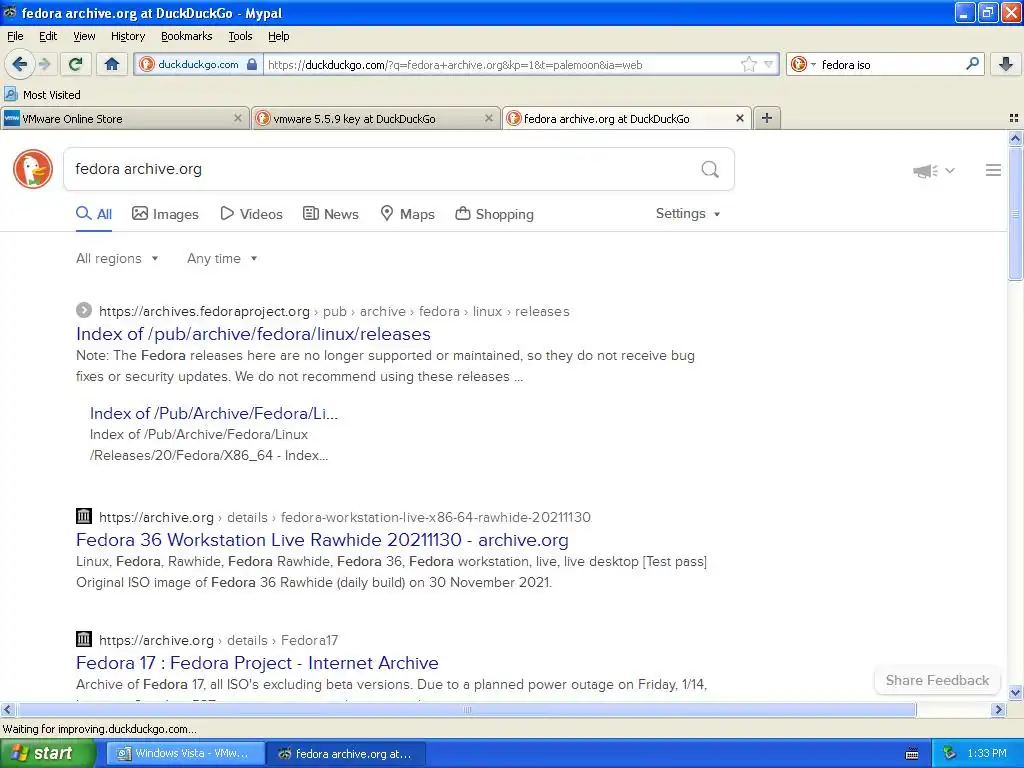Click the horizontal scrollbar left arrow
The height and width of the screenshot is (768, 1024).
coord(8,709)
